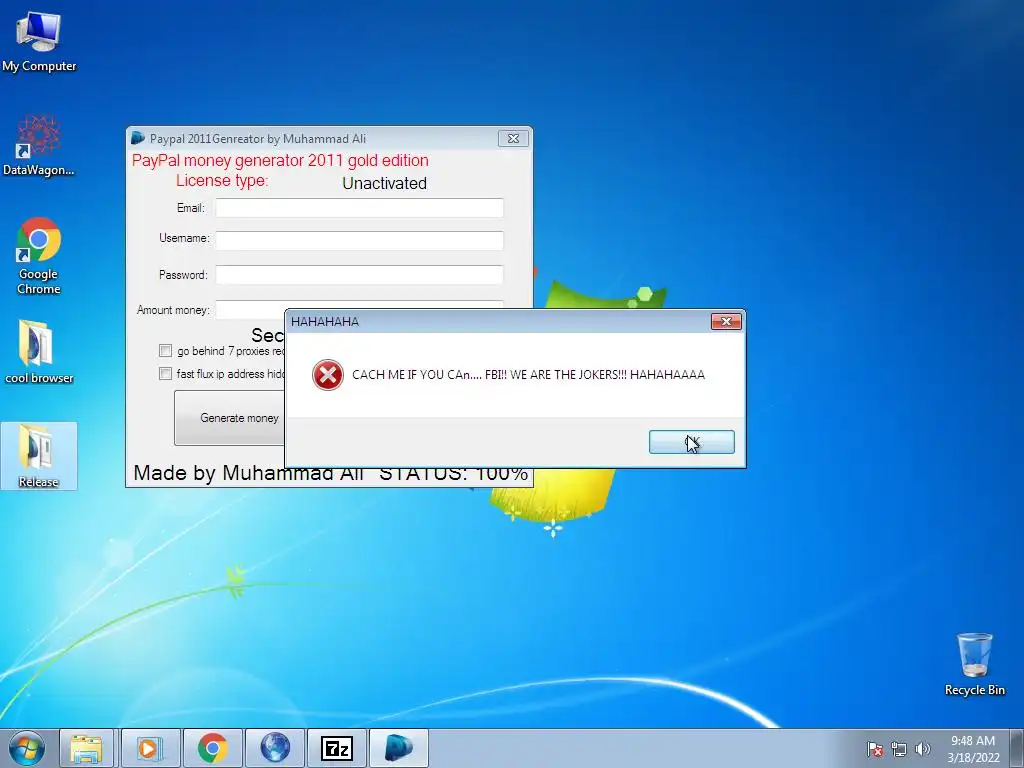Click the CACH ME IF YOU CAn message
The width and height of the screenshot is (1024, 768).
528,375
